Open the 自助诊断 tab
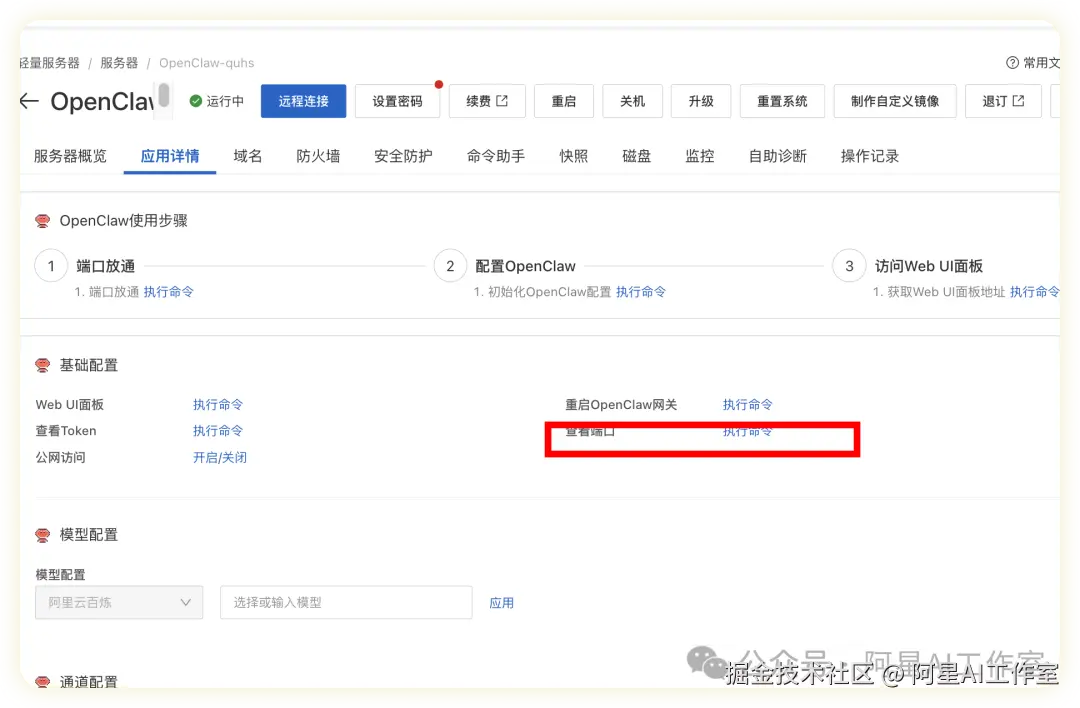1080x708 pixels. point(778,156)
